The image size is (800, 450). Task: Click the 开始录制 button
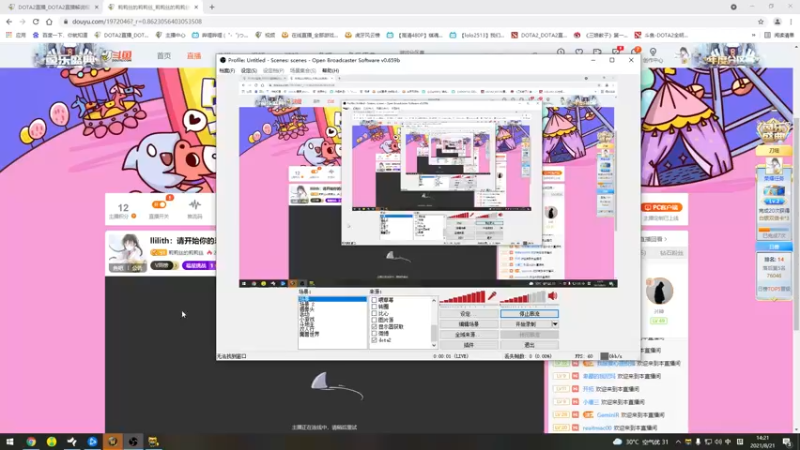click(526, 324)
